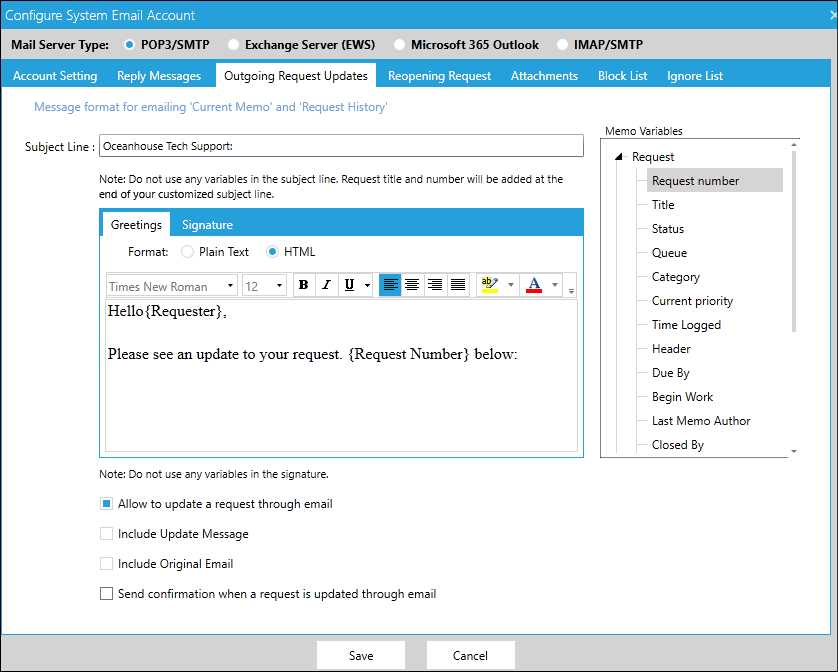Viewport: 838px width, 672px height.
Task: Toggle bold formatting in editor toolbar
Action: tap(304, 285)
